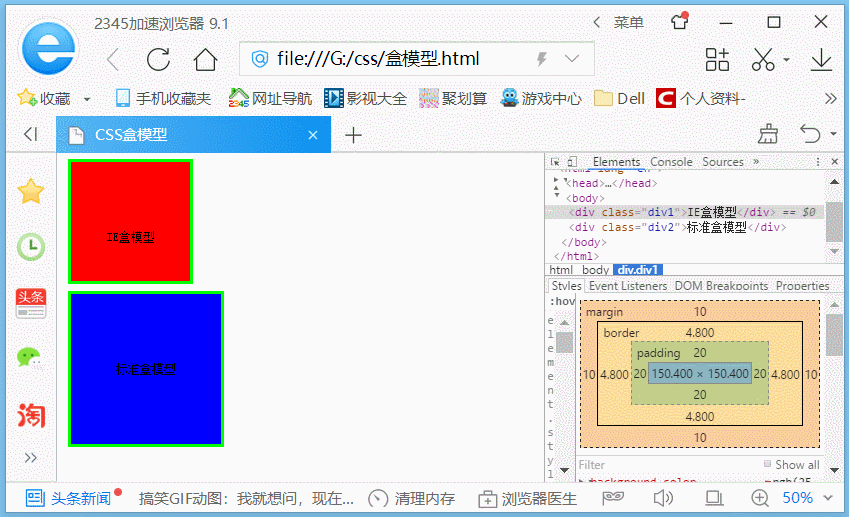The width and height of the screenshot is (849, 517).
Task: Open the Dell bookmarks folder
Action: pos(619,98)
